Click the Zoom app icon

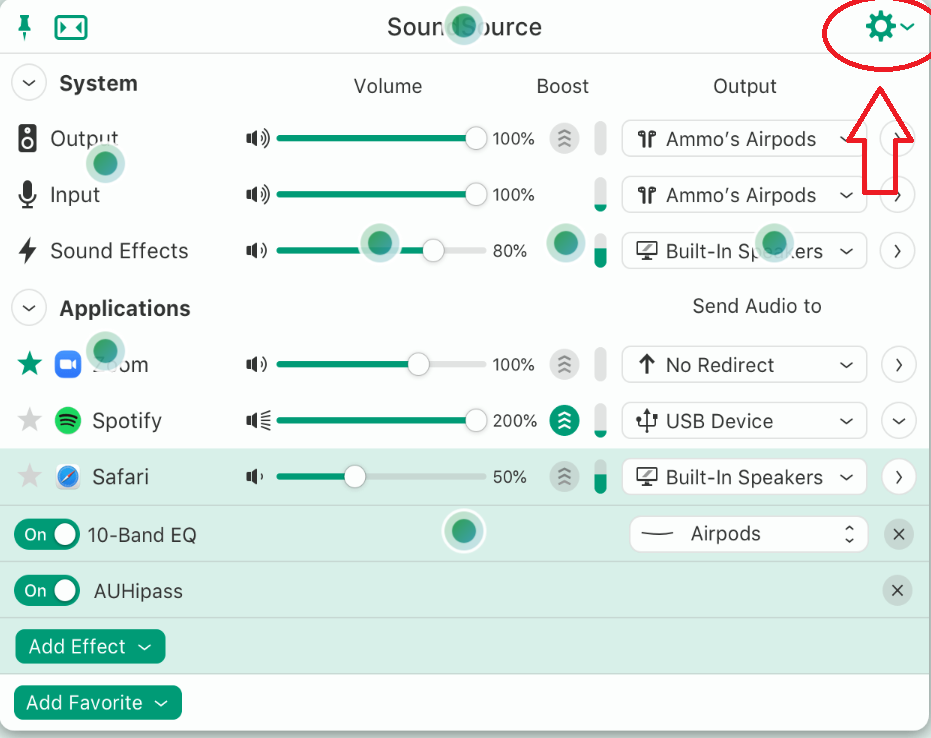coord(68,364)
